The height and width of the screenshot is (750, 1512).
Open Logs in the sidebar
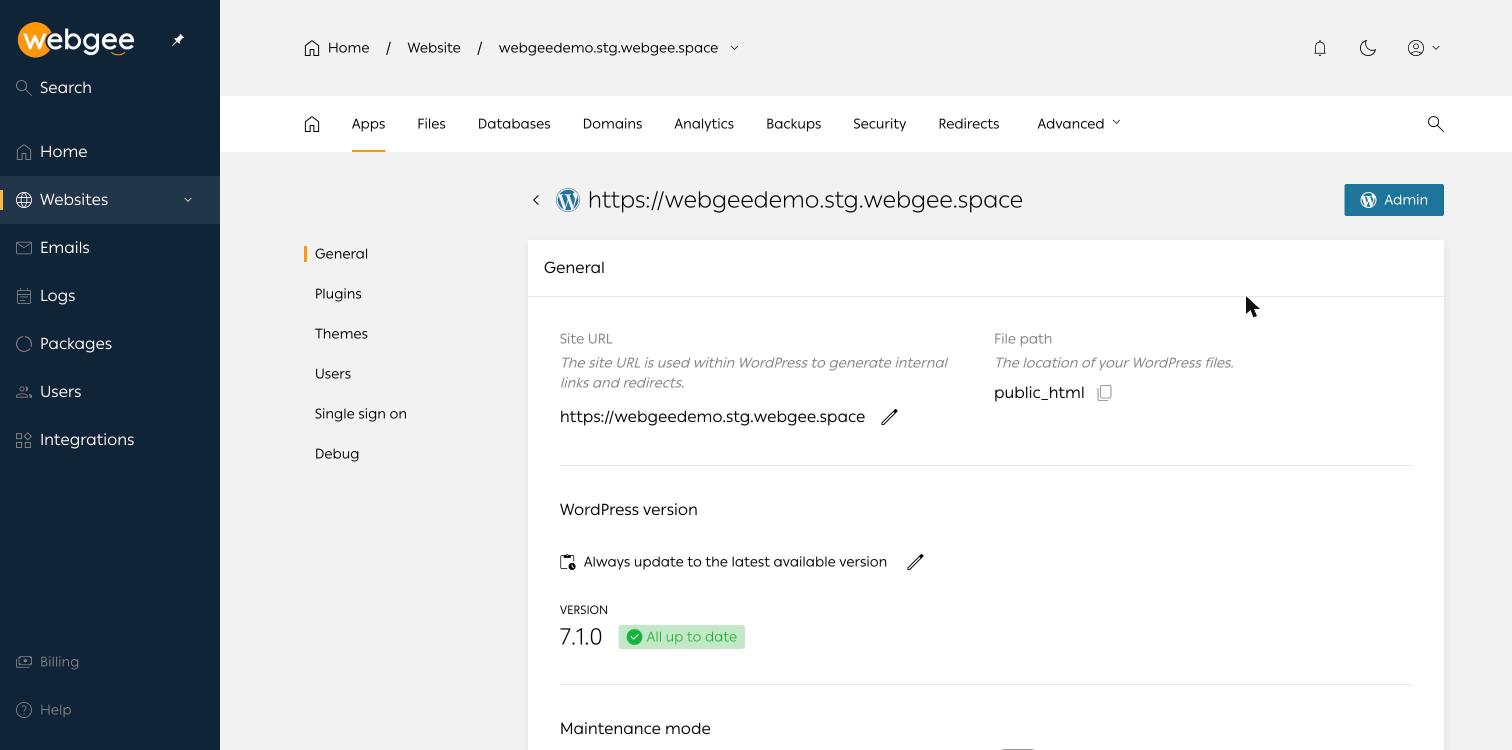point(110,296)
